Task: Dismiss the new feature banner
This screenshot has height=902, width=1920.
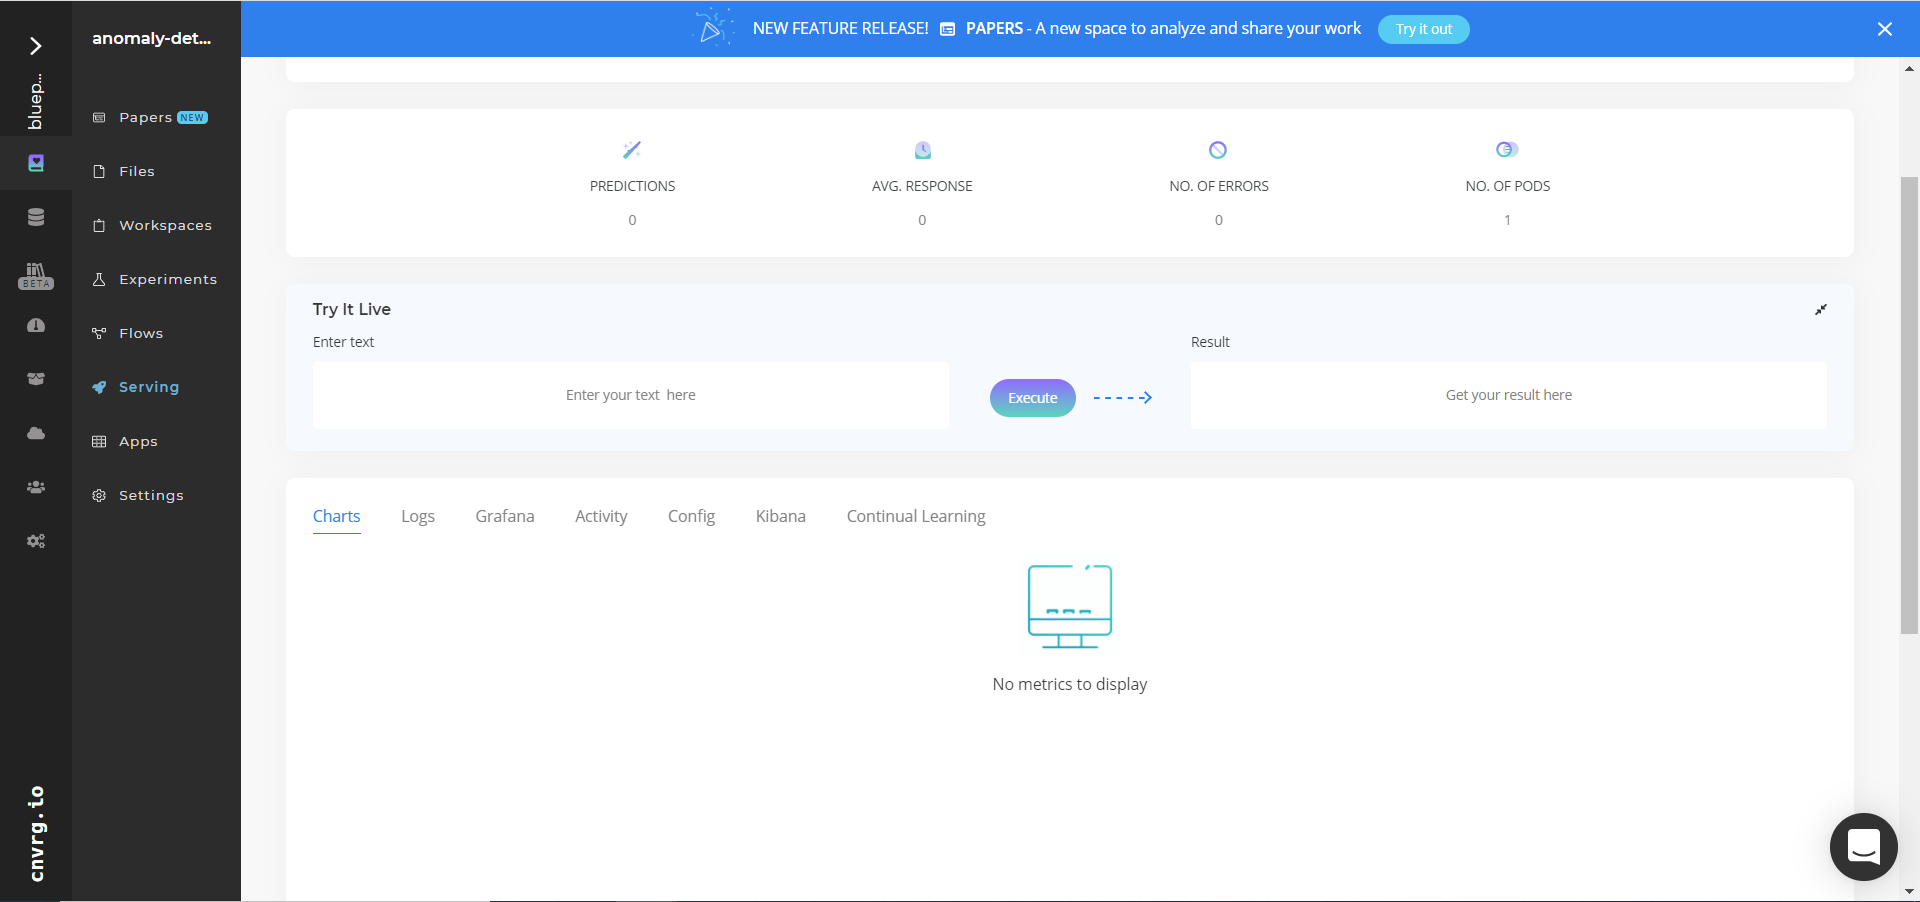Action: (x=1885, y=29)
